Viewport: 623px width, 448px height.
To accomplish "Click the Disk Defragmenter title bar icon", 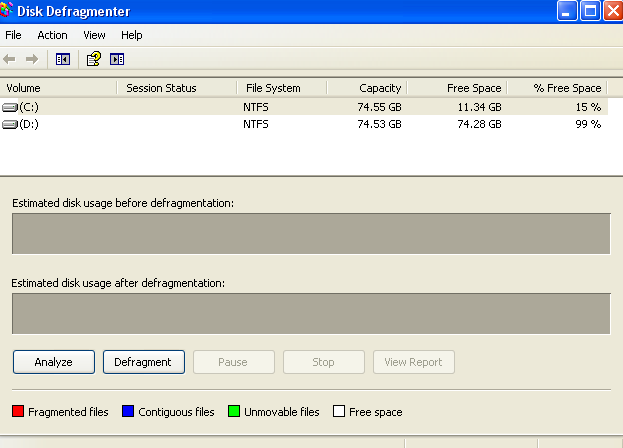I will coord(6,10).
